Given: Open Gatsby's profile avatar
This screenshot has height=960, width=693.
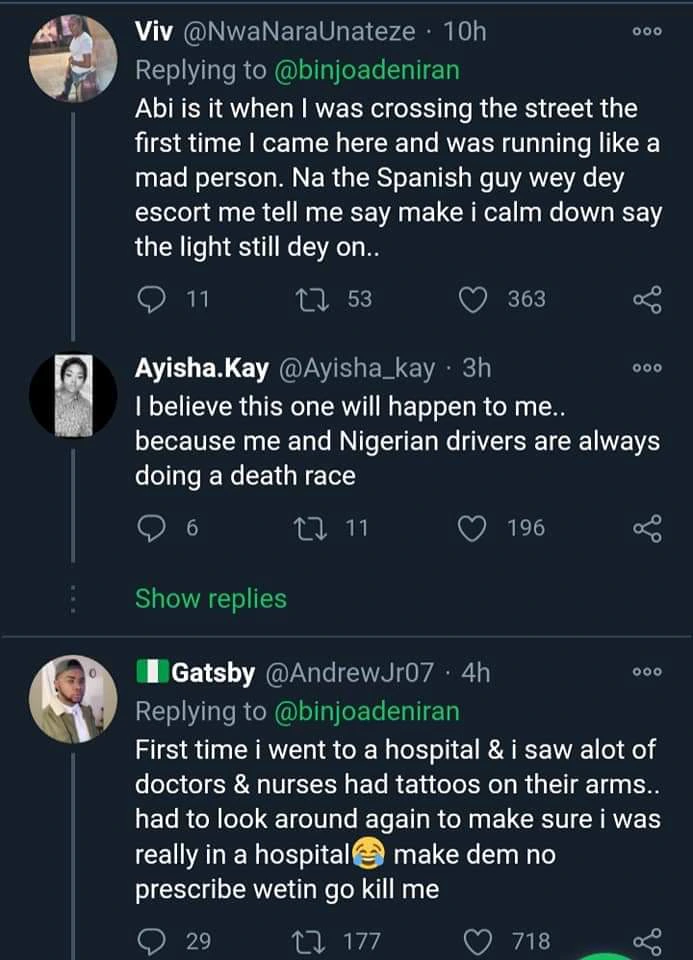Looking at the screenshot, I should click(75, 699).
